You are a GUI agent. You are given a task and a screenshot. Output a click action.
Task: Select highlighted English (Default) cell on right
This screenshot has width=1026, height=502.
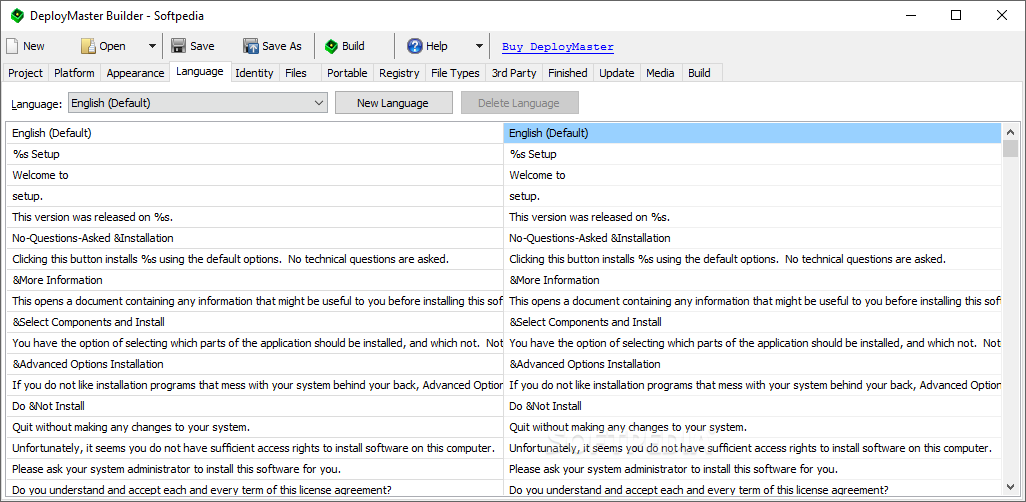pos(752,133)
